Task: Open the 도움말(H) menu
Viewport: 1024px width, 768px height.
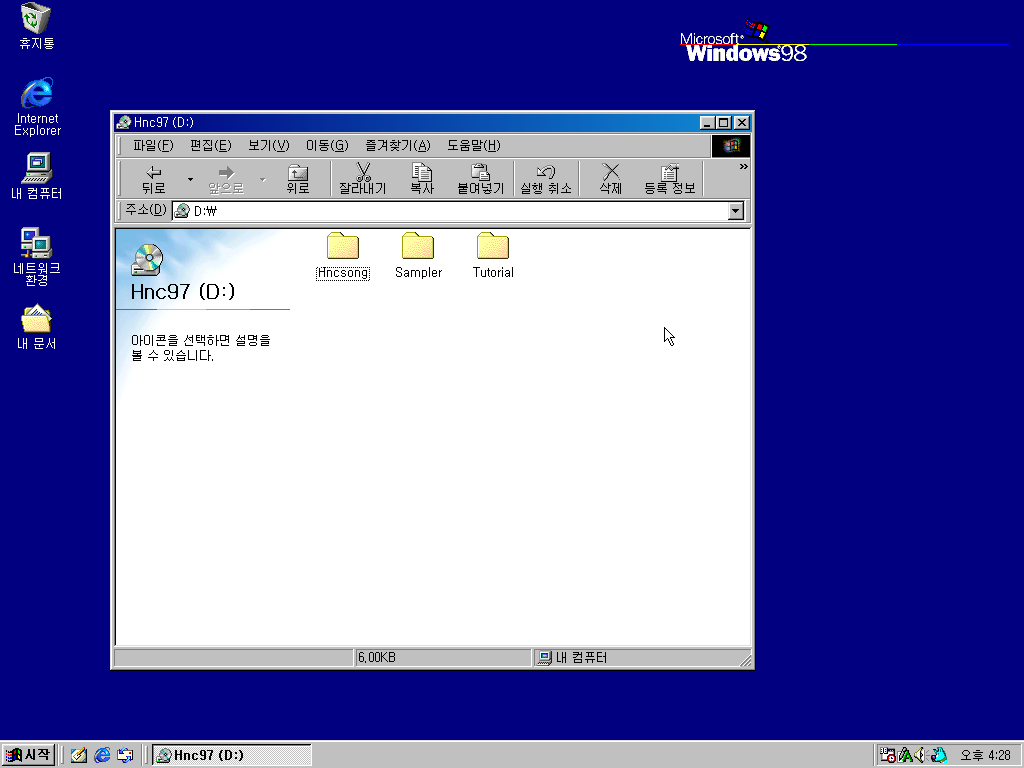Action: pyautogui.click(x=473, y=146)
